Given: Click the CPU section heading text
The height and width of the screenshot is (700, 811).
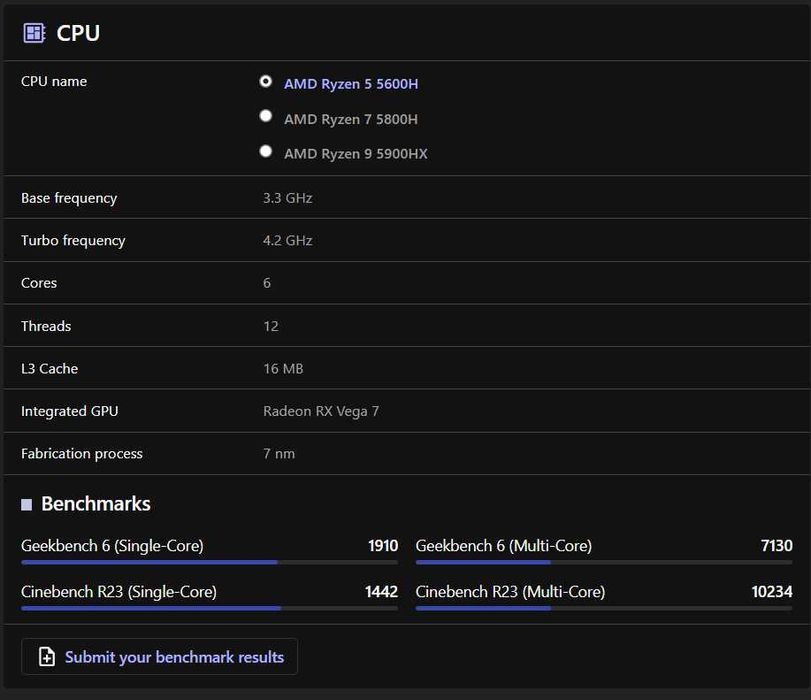Looking at the screenshot, I should coord(78,33).
